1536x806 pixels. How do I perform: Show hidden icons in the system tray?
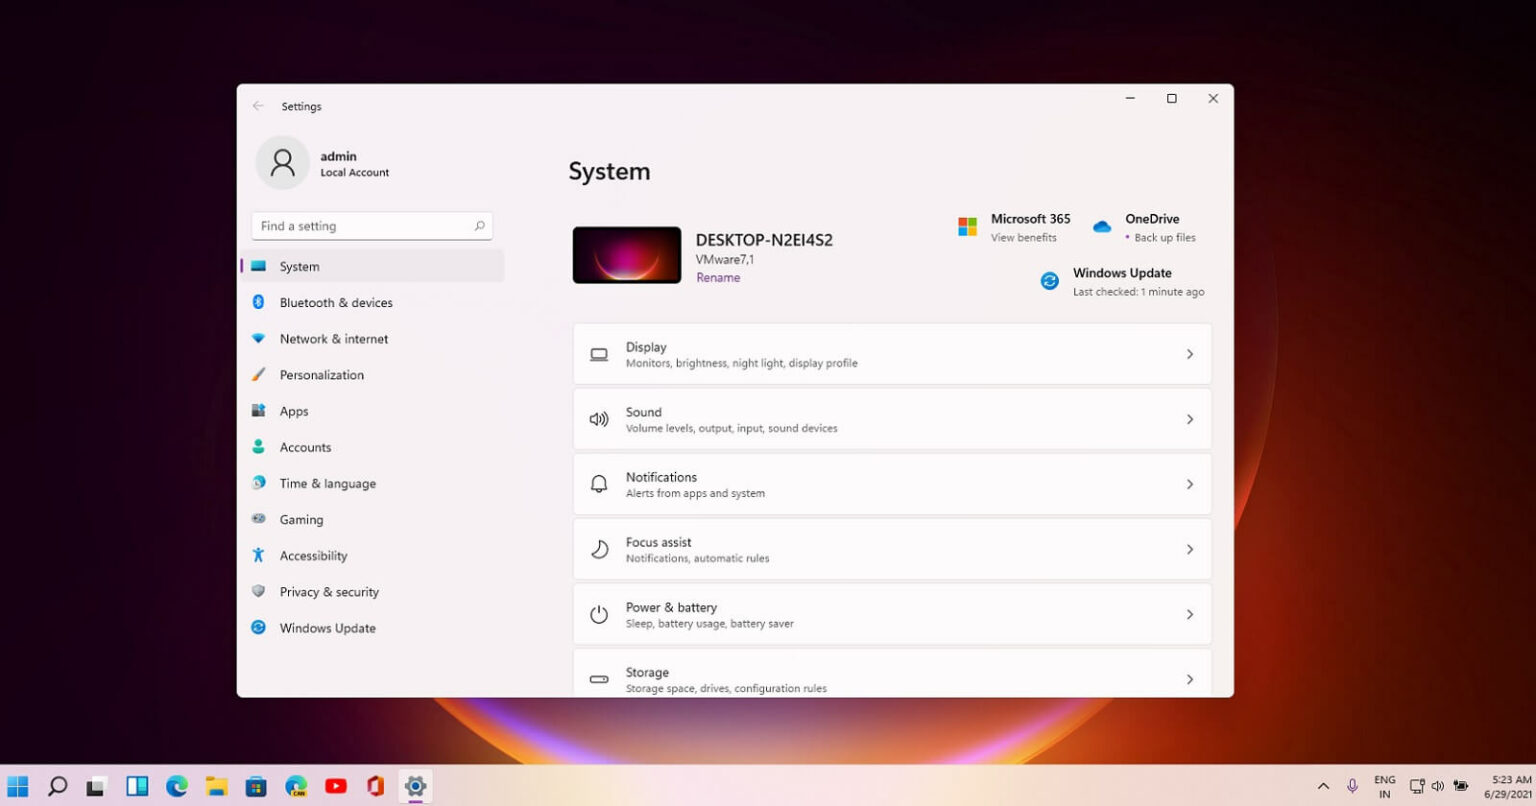click(1322, 786)
